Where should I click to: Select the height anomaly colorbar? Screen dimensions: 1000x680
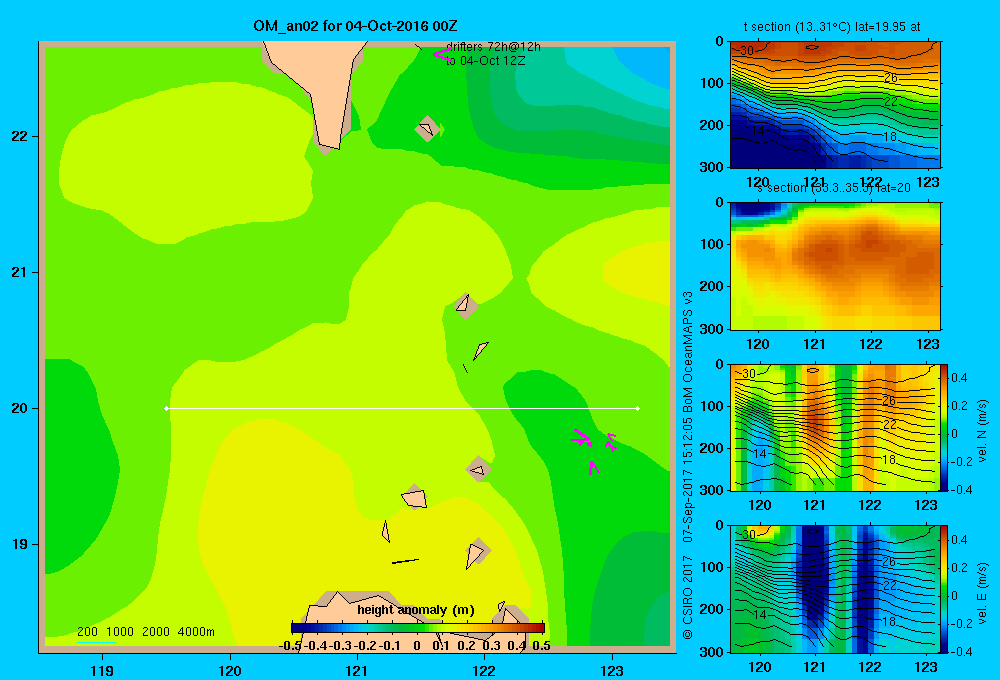click(418, 627)
